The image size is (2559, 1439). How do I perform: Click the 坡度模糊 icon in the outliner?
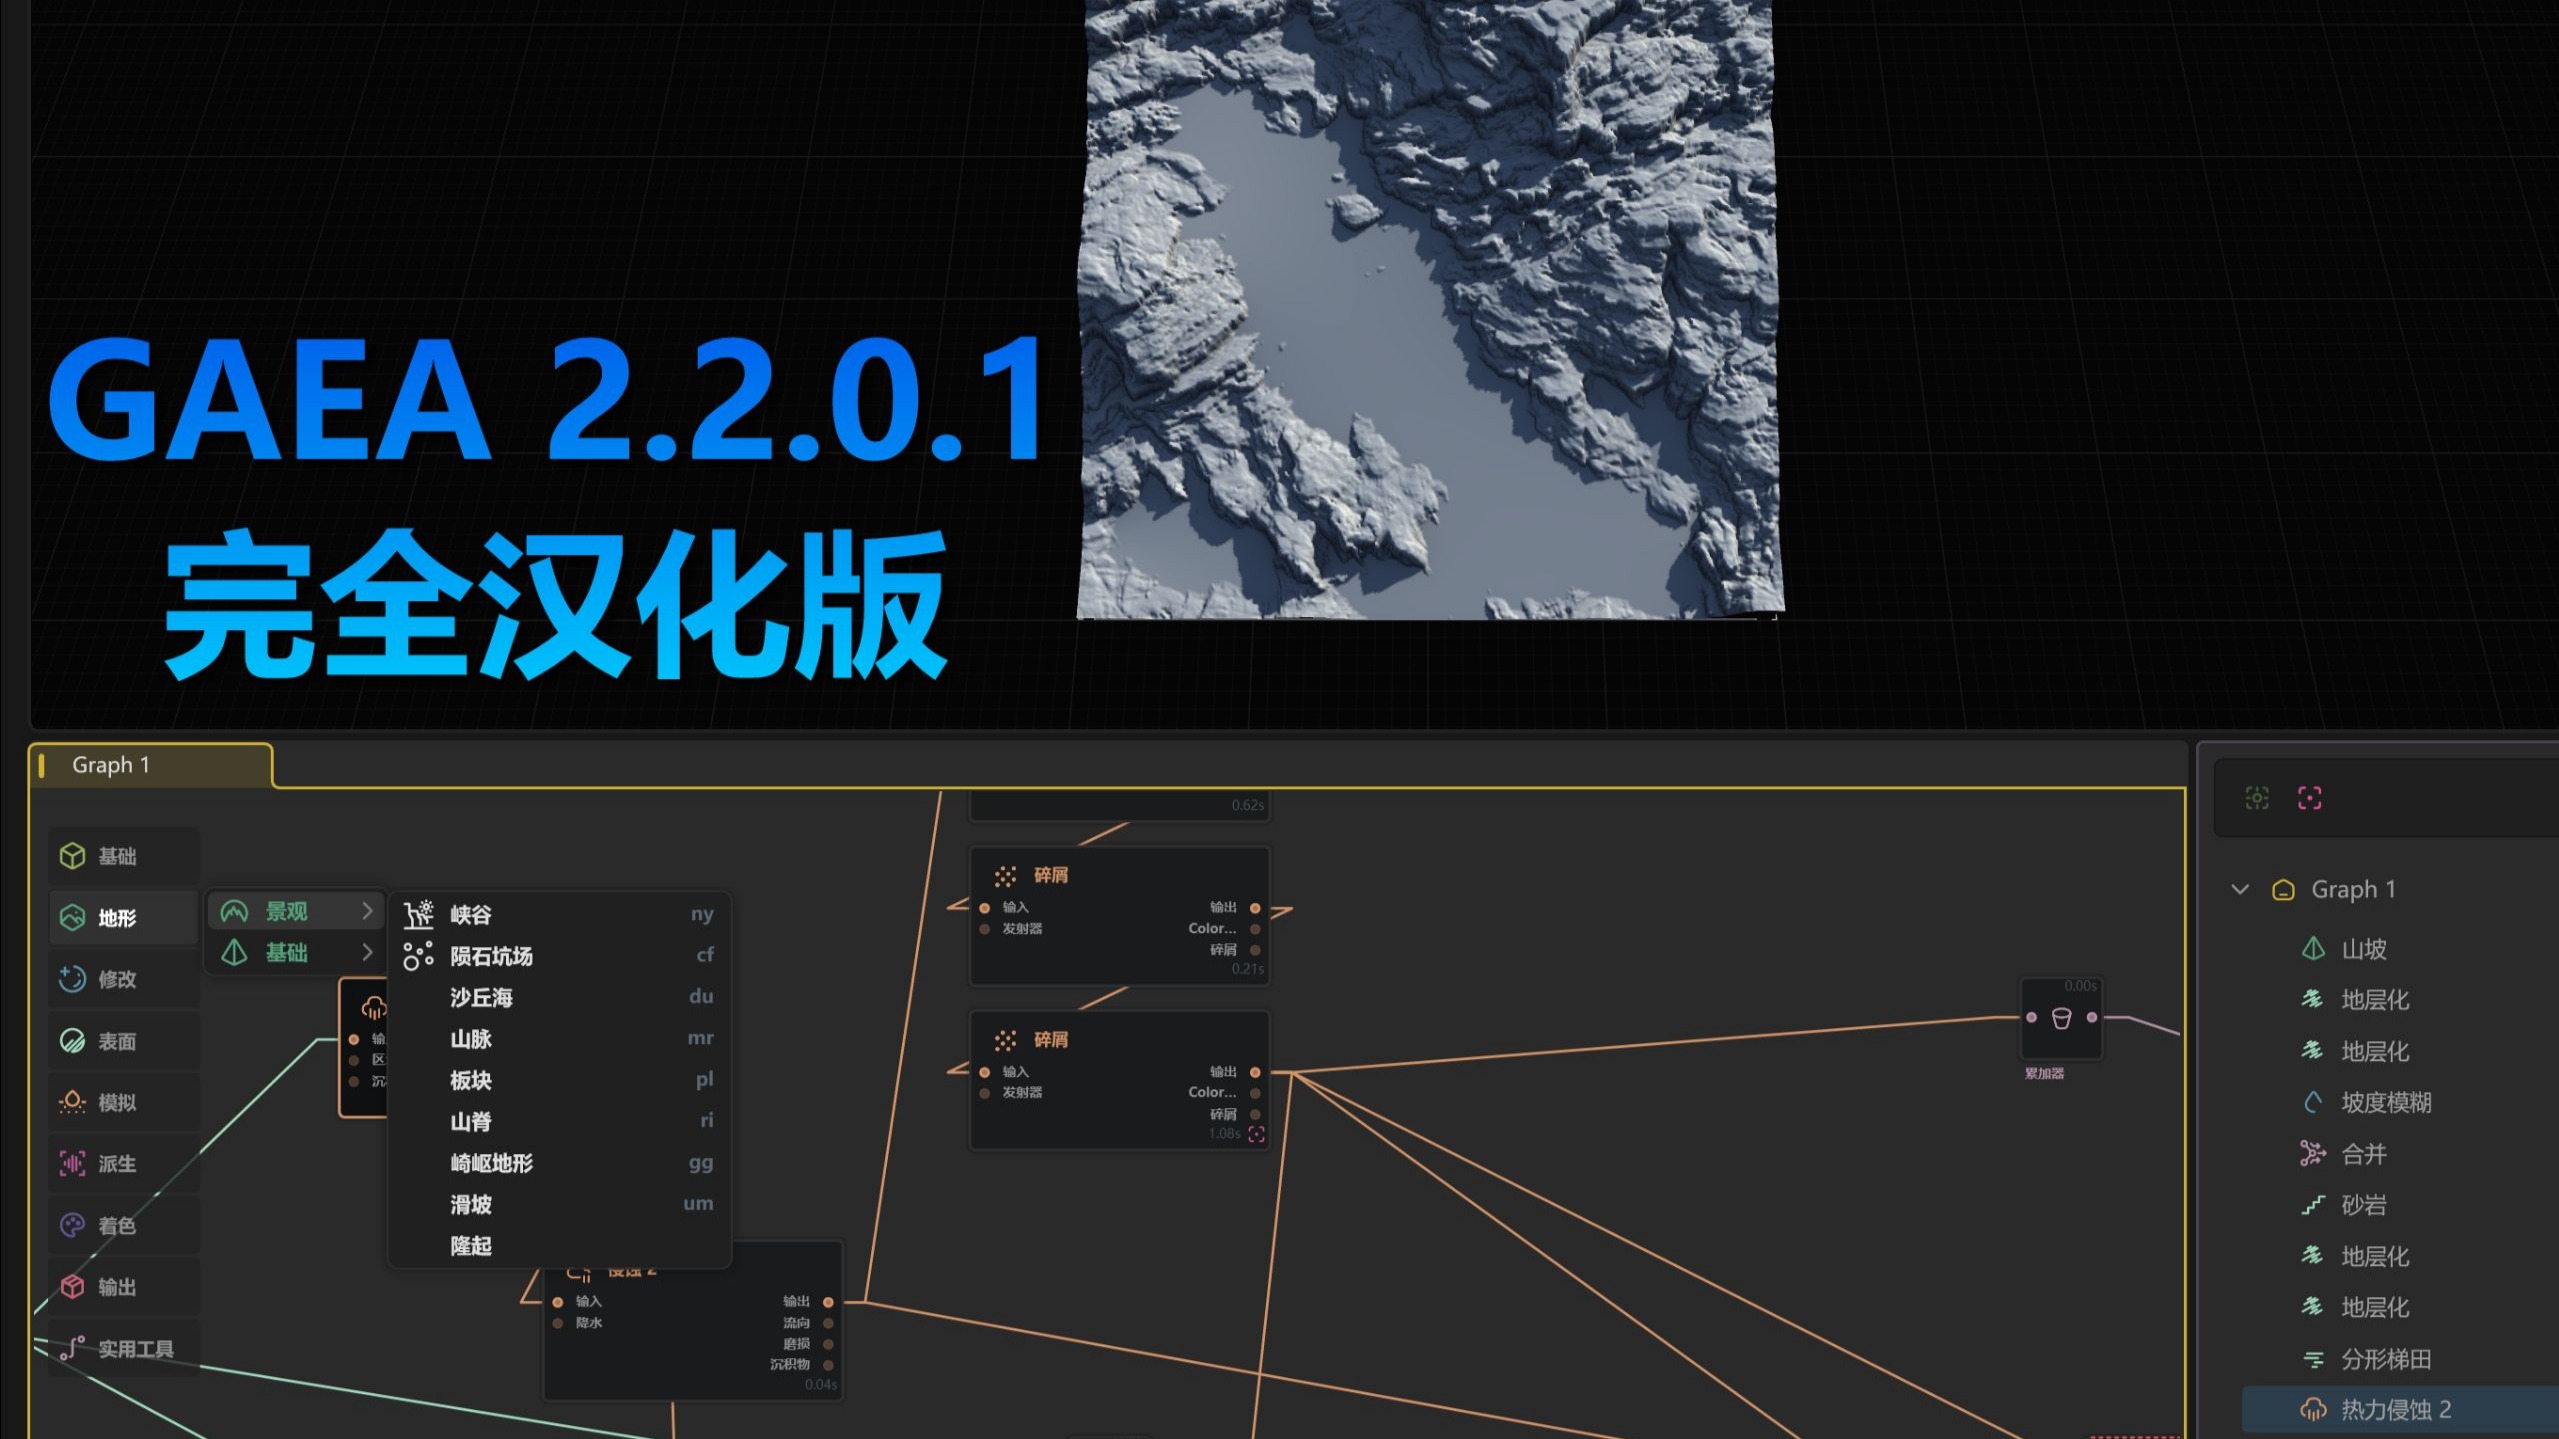coord(2313,1103)
